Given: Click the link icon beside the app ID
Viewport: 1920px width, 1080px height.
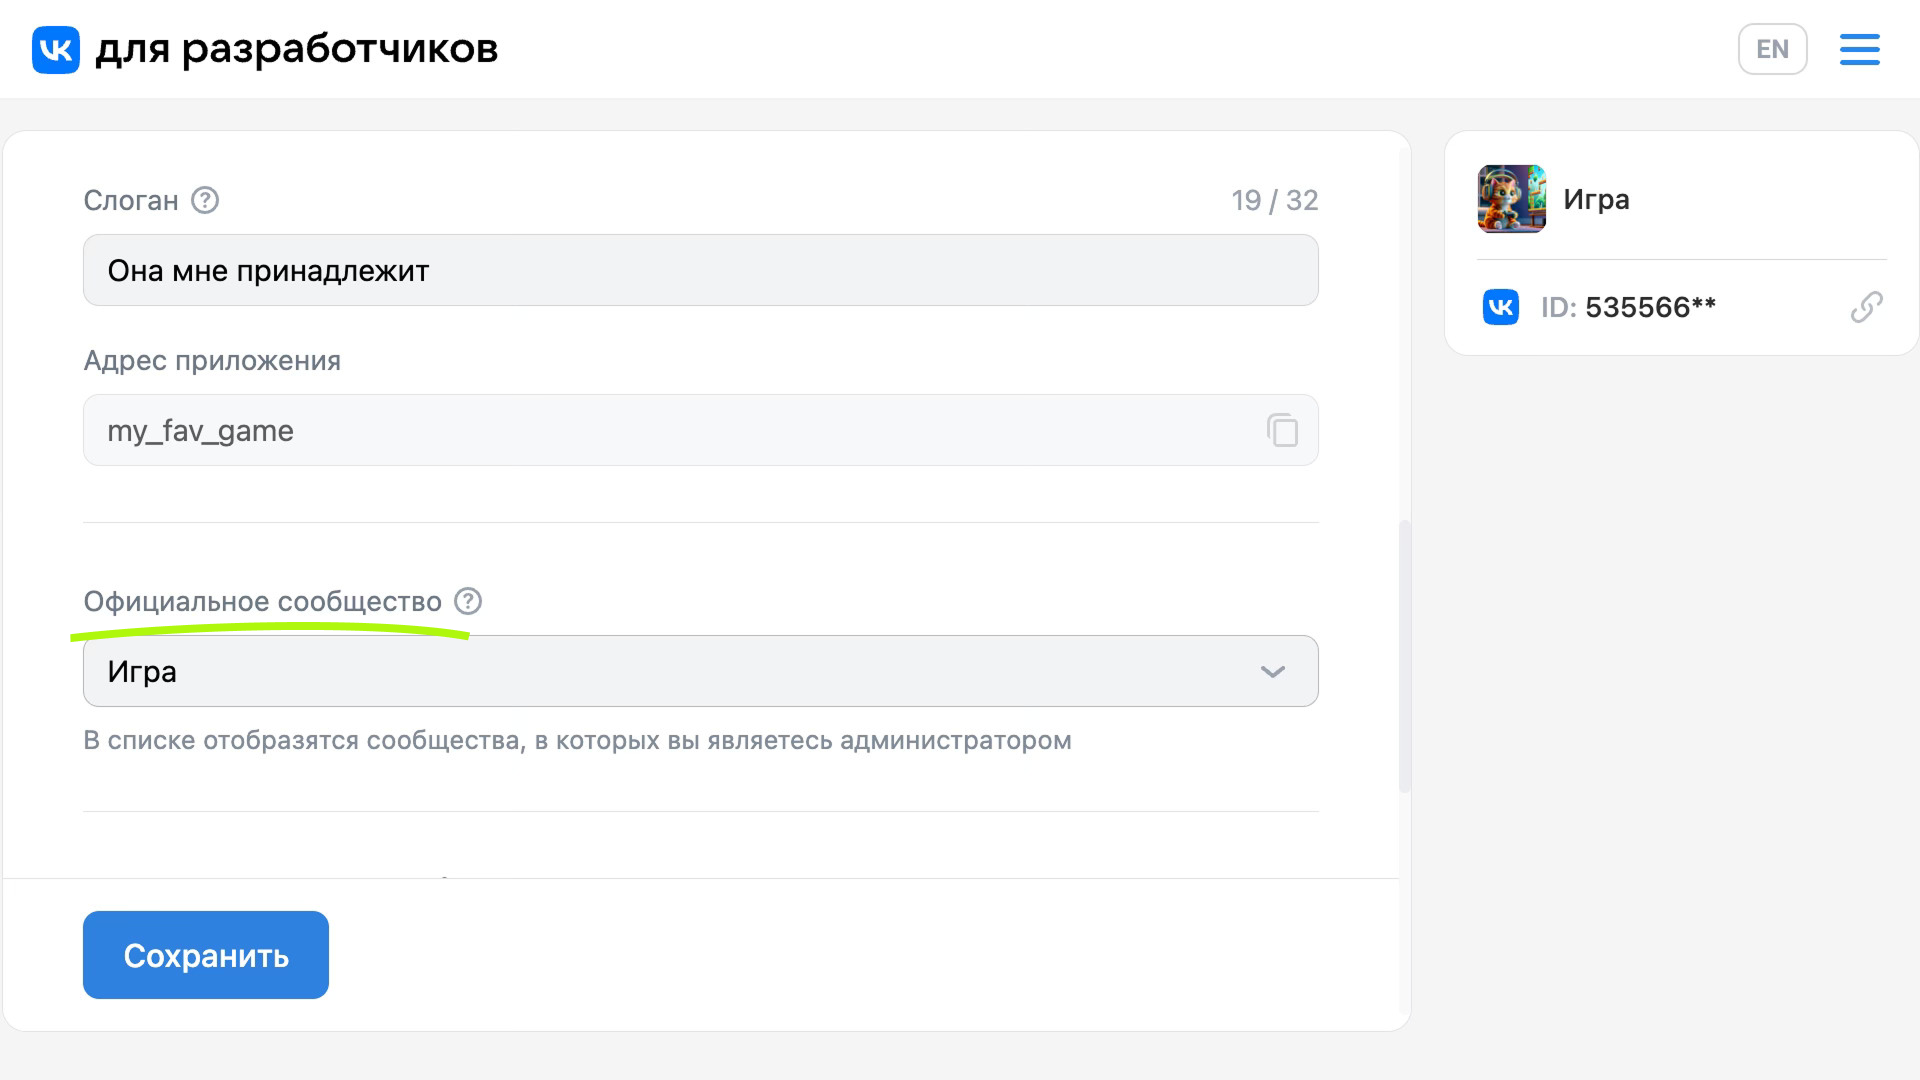Looking at the screenshot, I should (x=1866, y=307).
